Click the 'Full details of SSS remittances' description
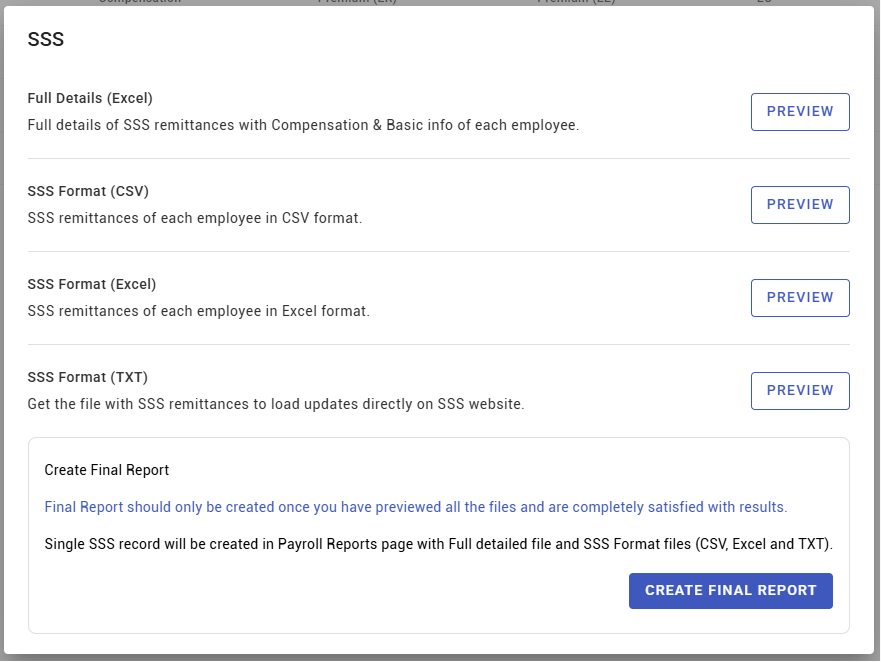The image size is (881, 662). tap(303, 125)
